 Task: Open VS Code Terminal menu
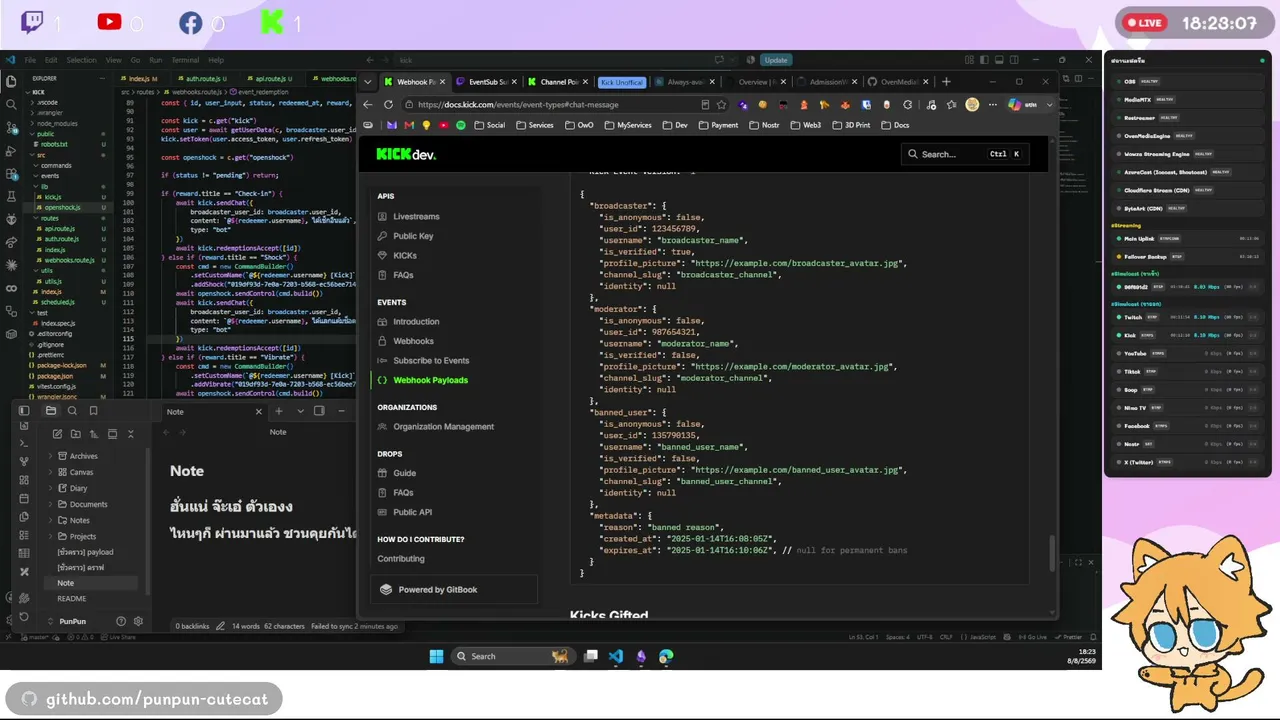click(x=185, y=60)
